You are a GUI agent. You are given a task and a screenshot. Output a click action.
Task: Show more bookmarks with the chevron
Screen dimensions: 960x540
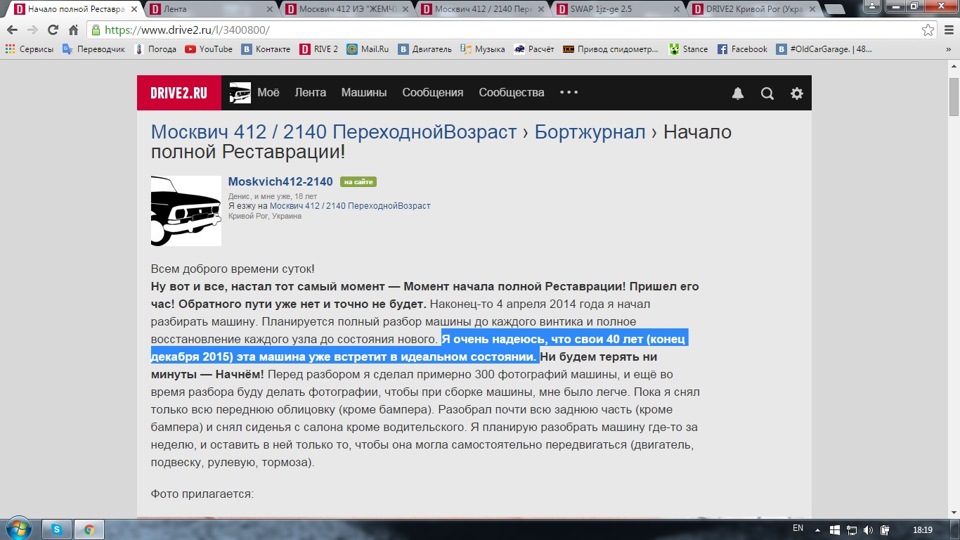coord(948,49)
